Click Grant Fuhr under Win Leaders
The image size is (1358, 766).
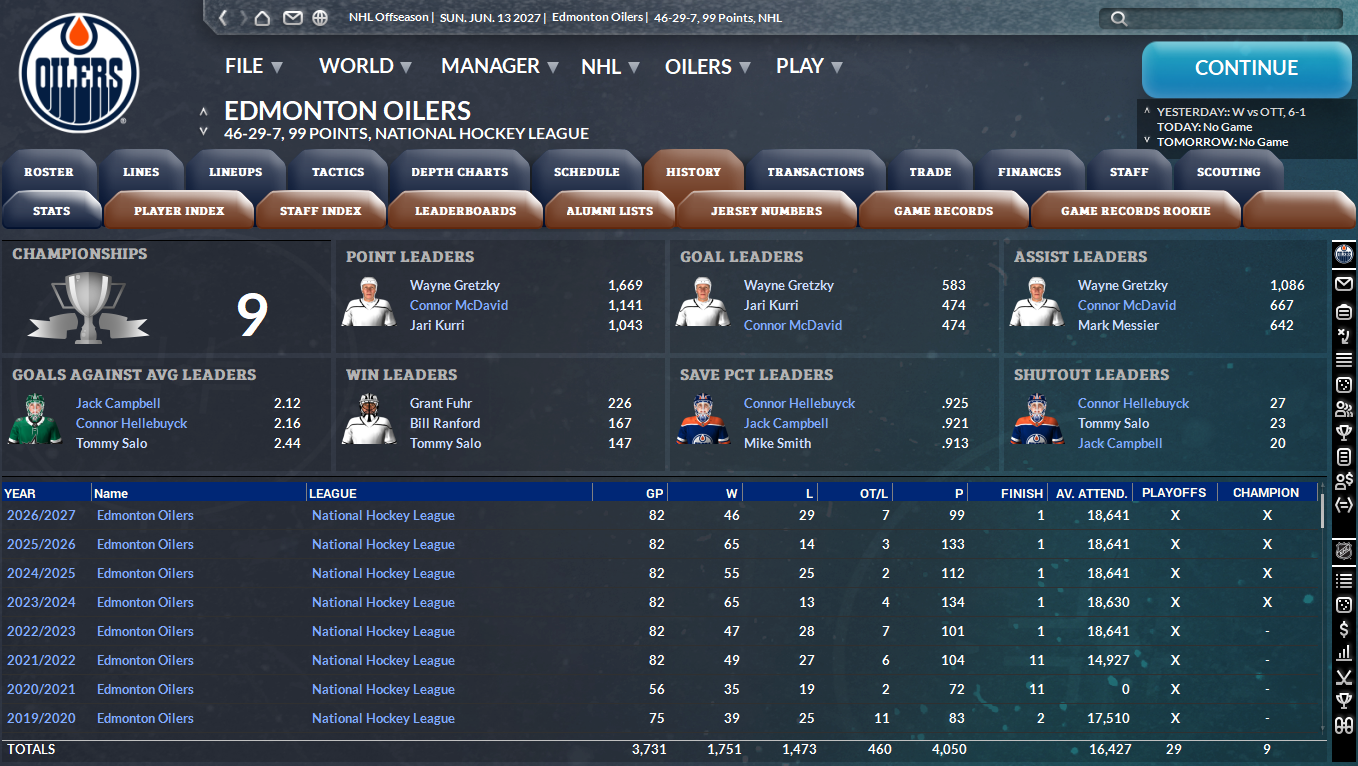point(441,403)
